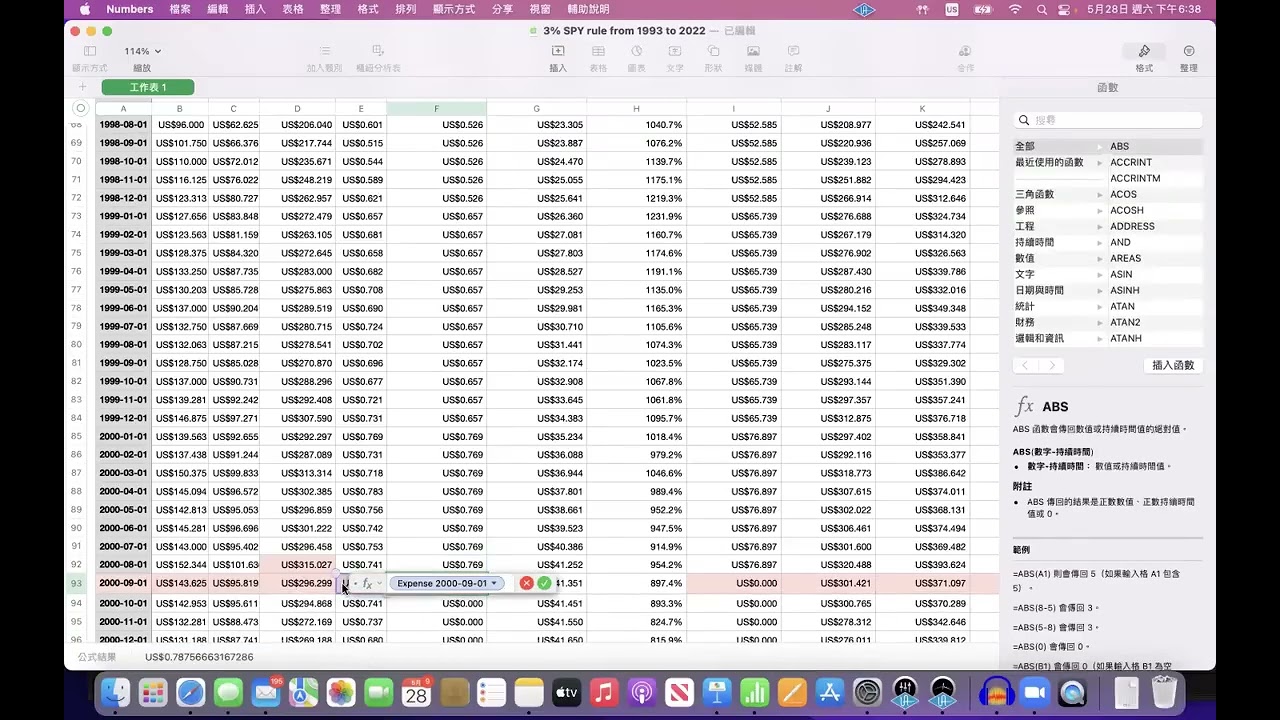Image resolution: width=1280 pixels, height=720 pixels.
Task: Select the 工作表 1 sheet tab
Action: tap(148, 88)
